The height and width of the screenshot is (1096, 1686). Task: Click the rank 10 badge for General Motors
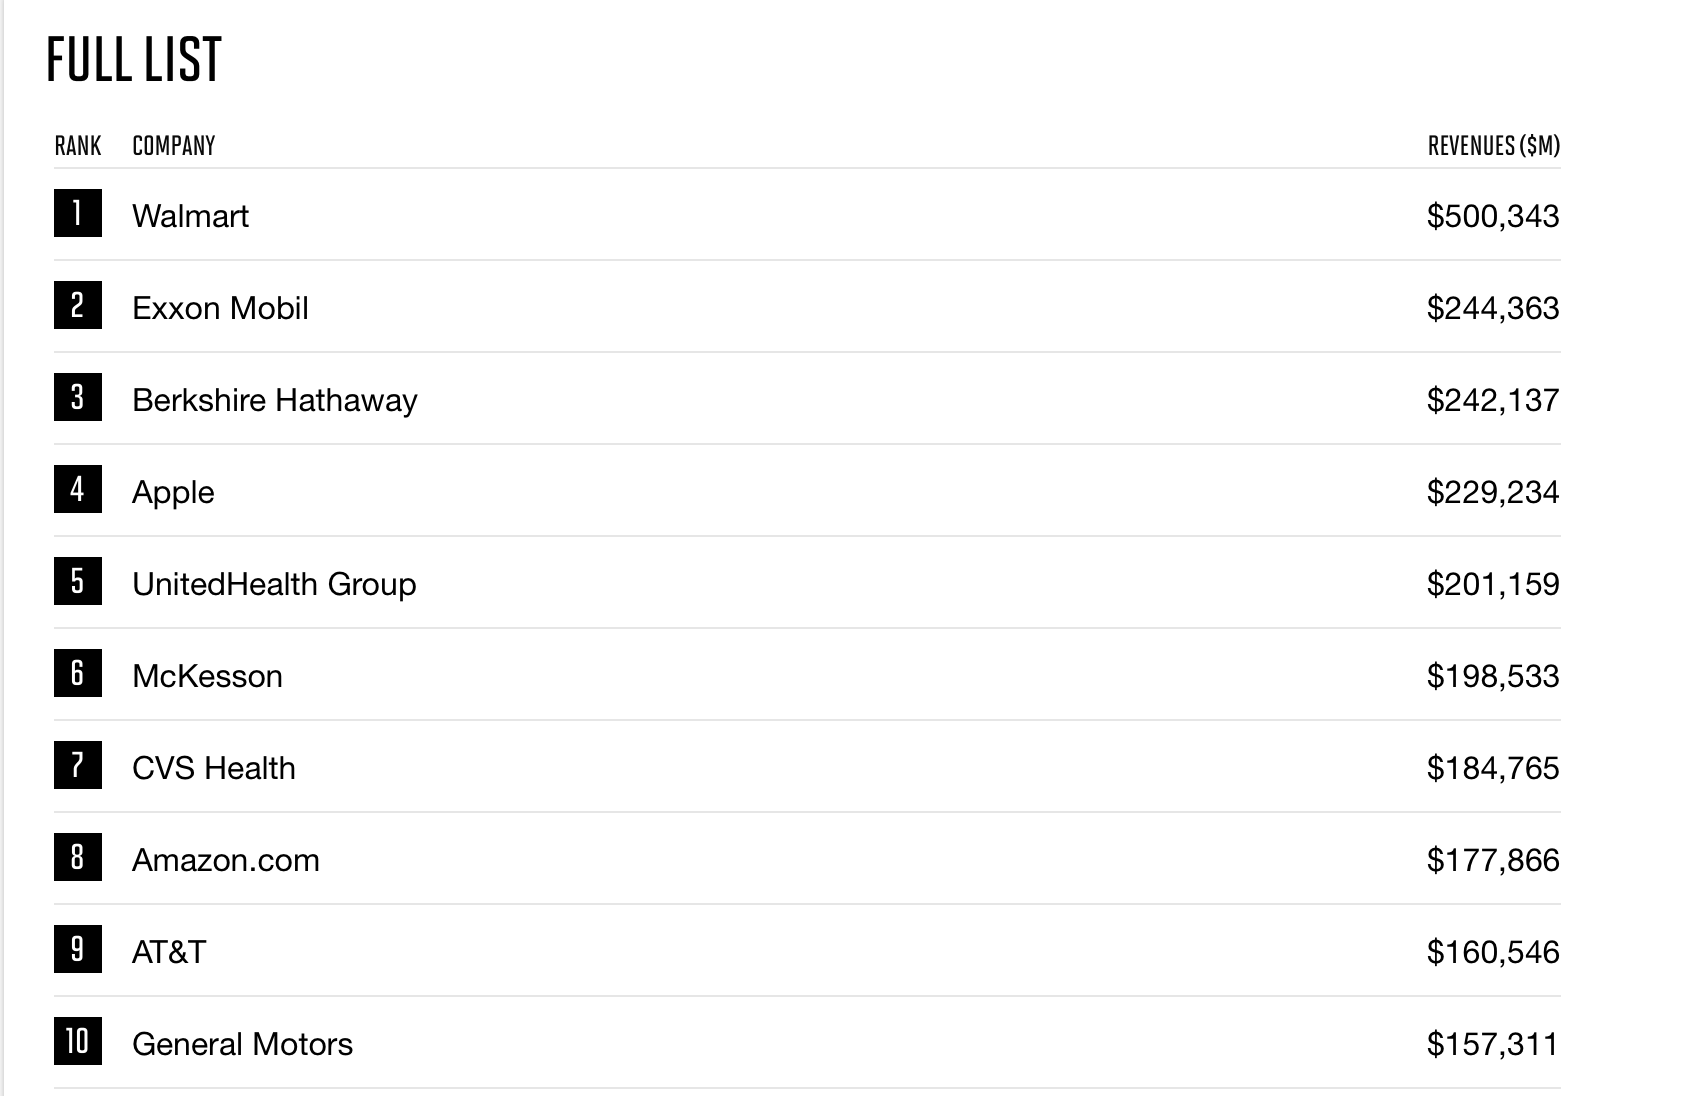pos(78,1041)
